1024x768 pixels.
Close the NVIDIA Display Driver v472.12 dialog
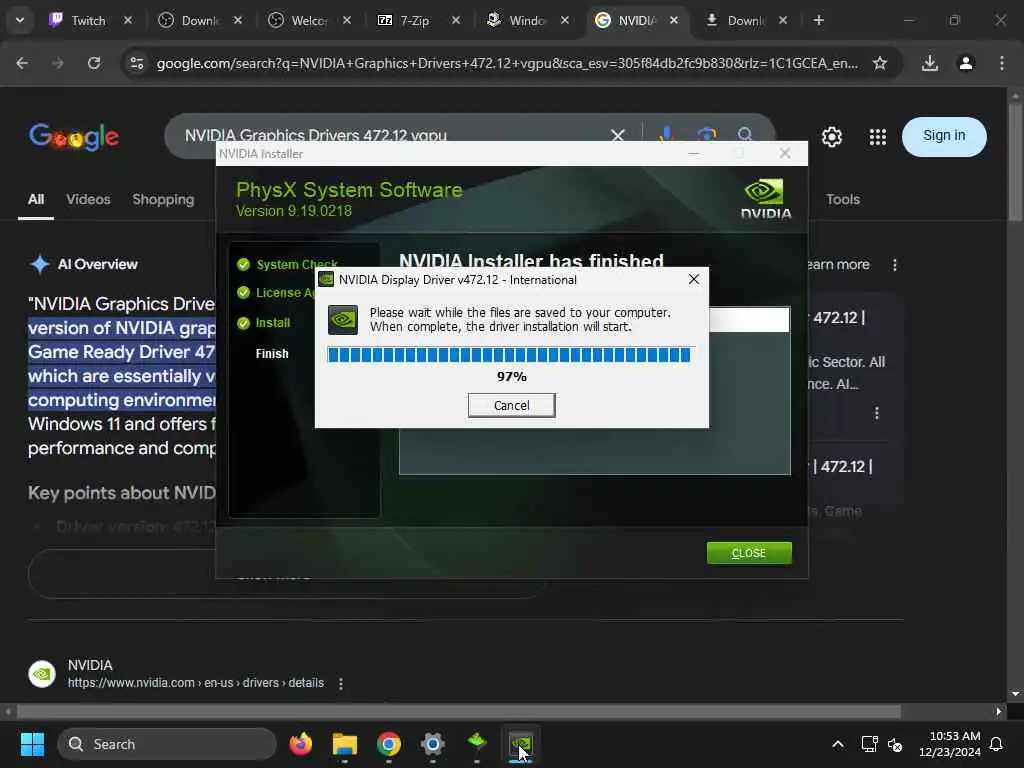(x=694, y=280)
